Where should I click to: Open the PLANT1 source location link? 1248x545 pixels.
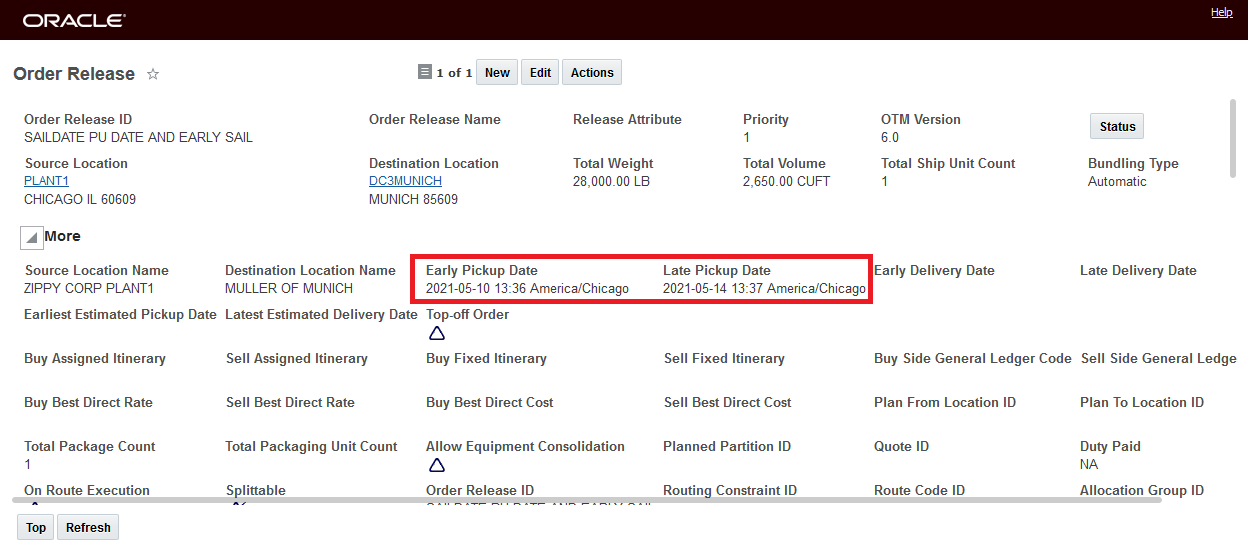[x=47, y=181]
